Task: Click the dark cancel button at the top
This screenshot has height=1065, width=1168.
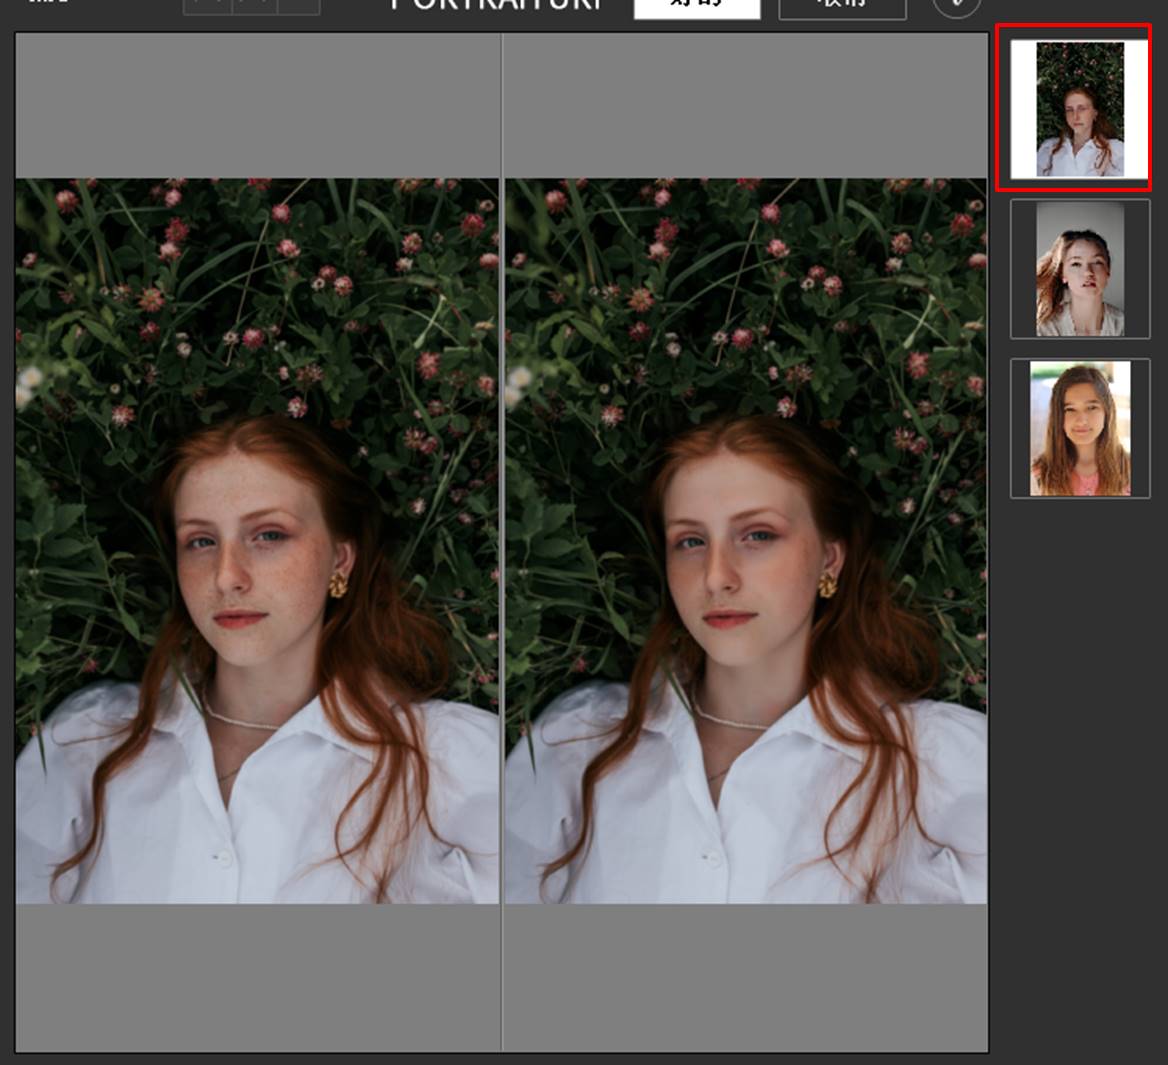Action: pyautogui.click(x=842, y=8)
